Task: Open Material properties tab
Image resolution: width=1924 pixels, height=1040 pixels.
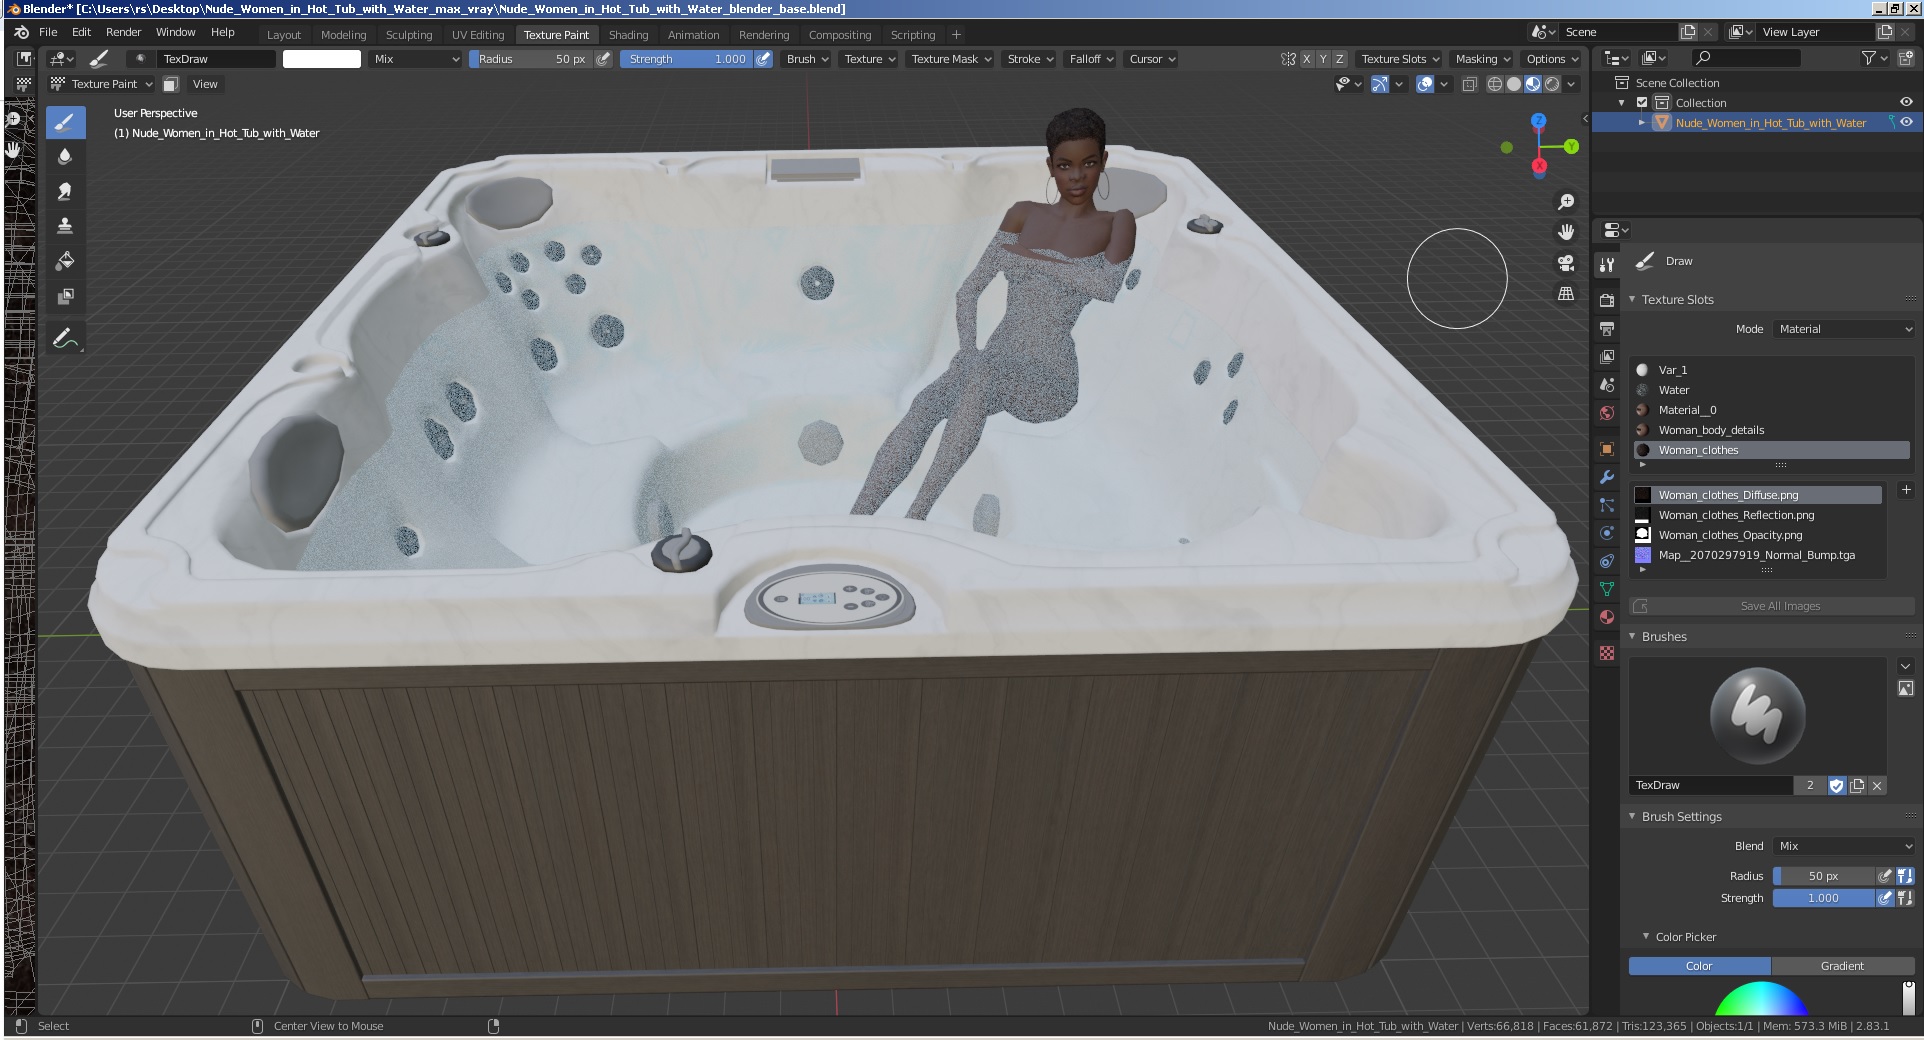Action: [1607, 617]
